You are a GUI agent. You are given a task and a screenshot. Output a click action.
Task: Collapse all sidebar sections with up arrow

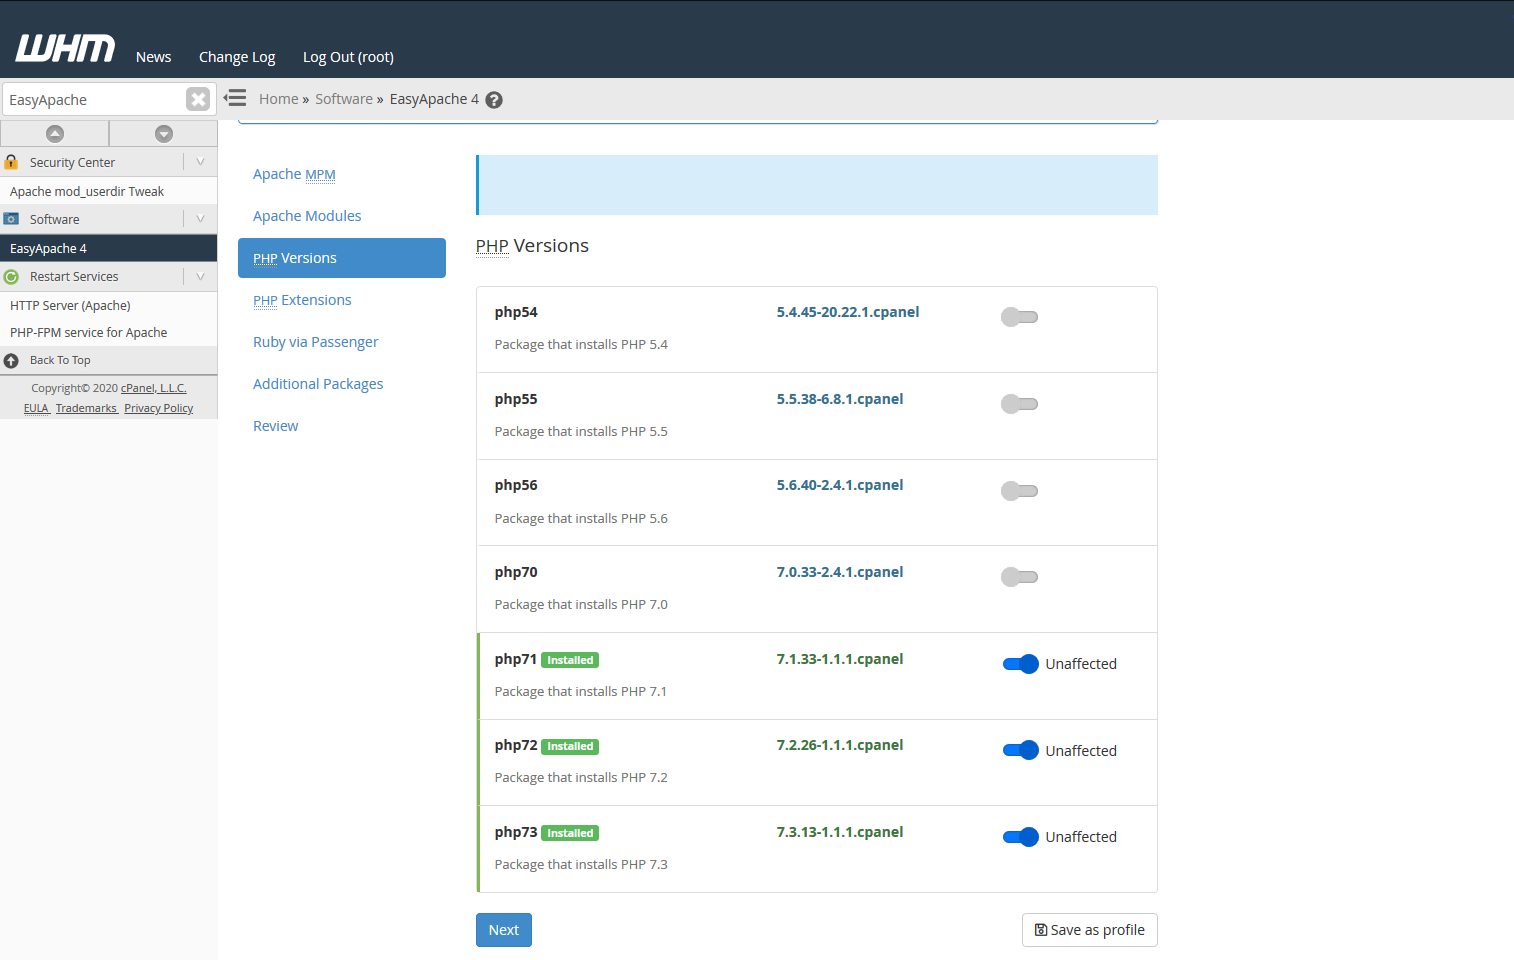click(x=55, y=133)
